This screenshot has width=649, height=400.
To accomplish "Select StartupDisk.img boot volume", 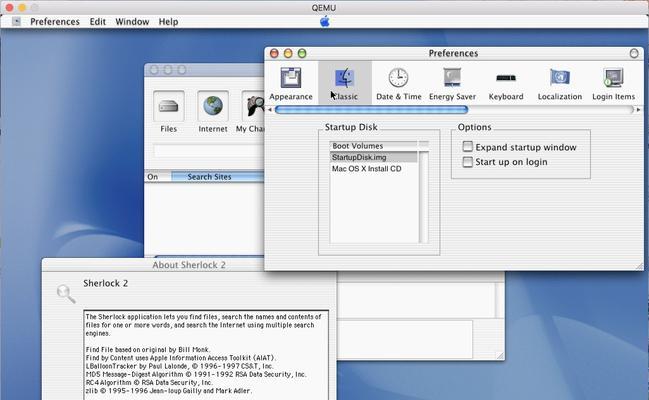I will 373,157.
